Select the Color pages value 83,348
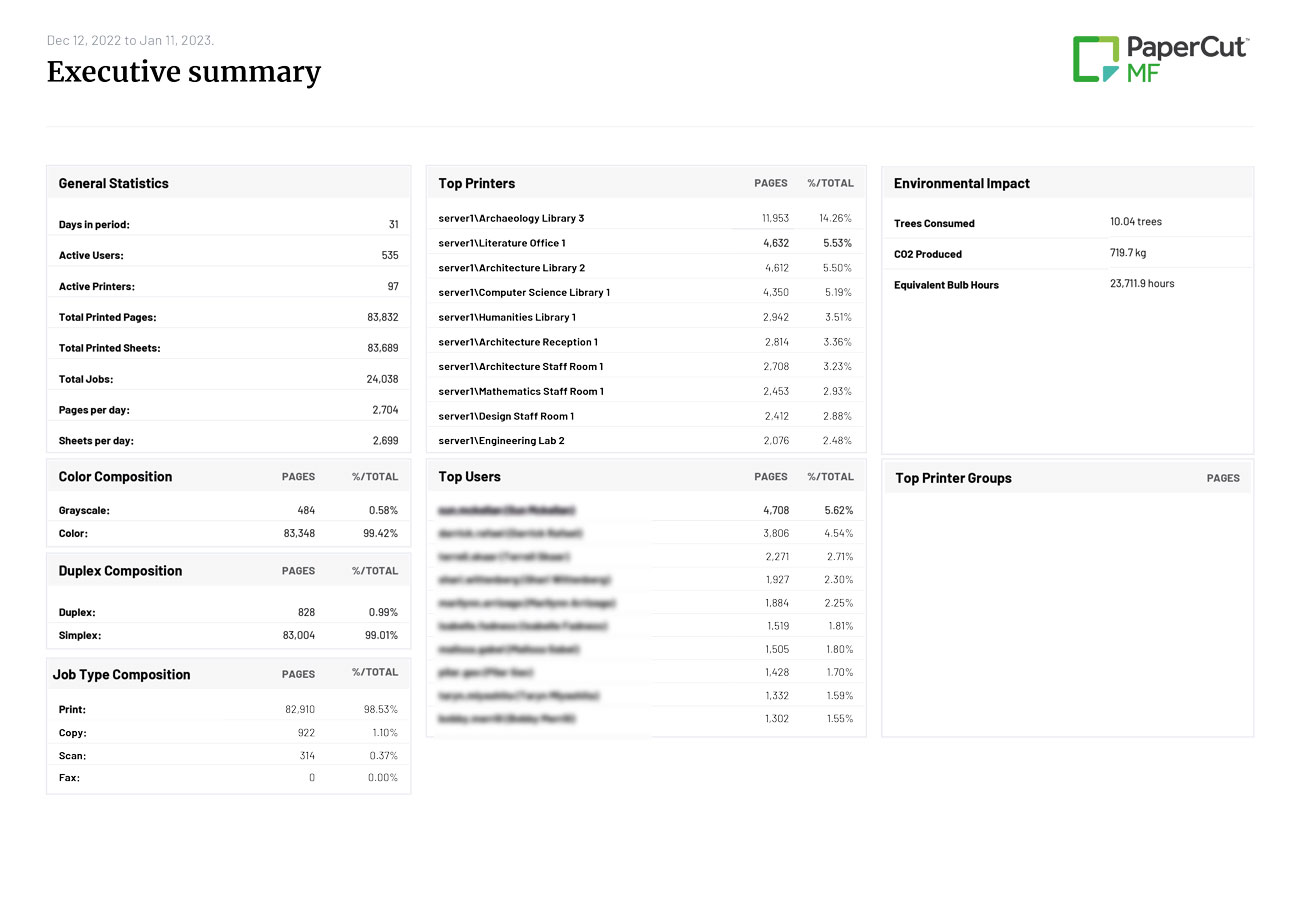 point(299,534)
